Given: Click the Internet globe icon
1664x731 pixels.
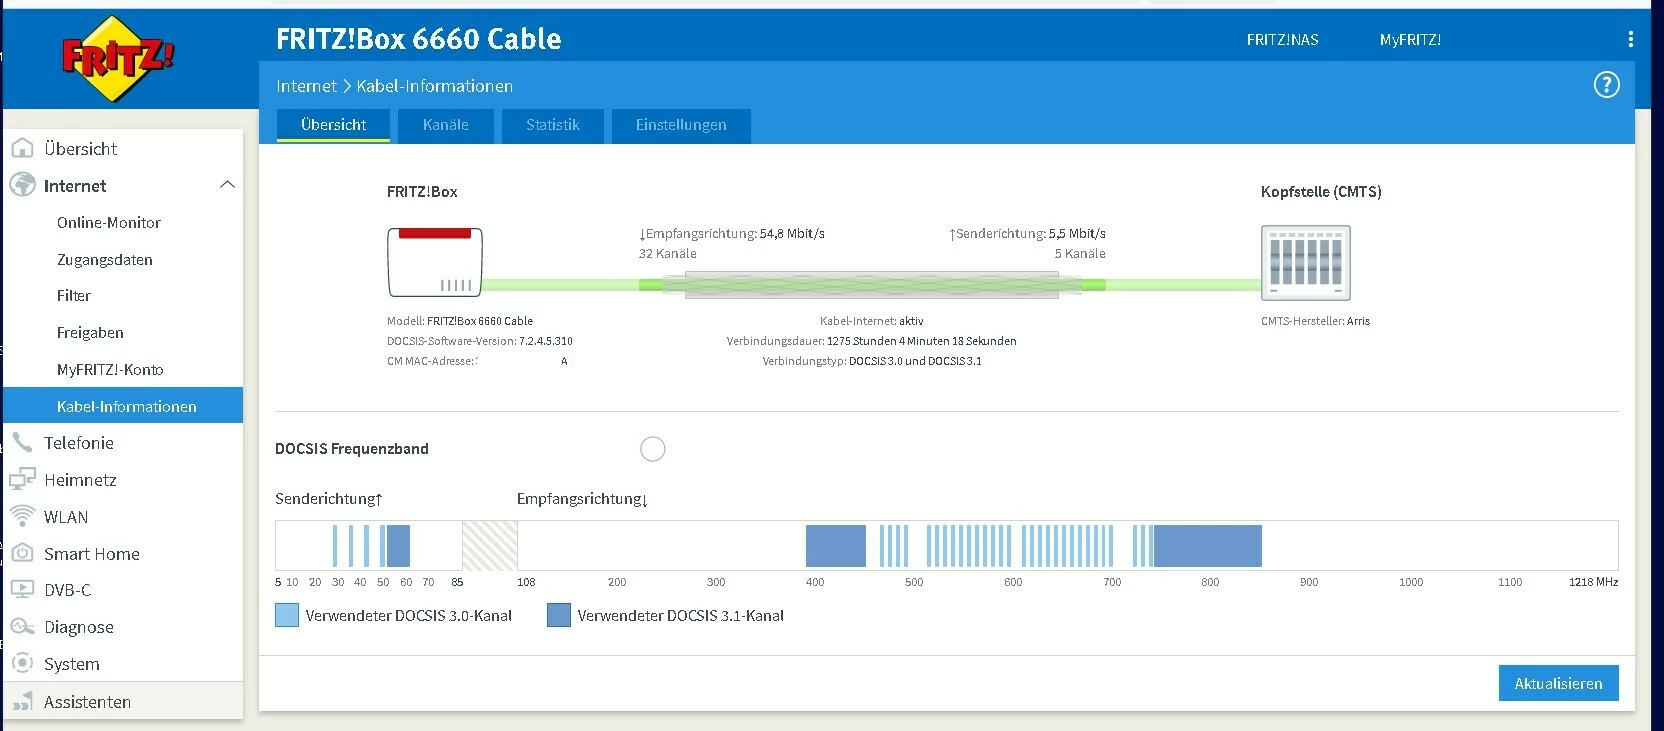Looking at the screenshot, I should pos(22,185).
